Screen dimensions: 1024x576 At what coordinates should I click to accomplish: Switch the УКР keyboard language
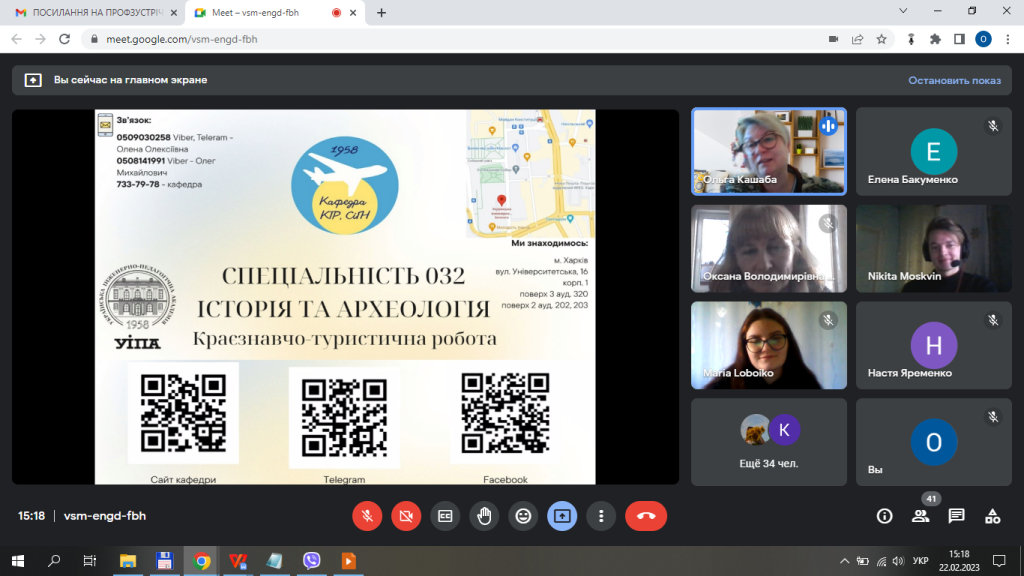pyautogui.click(x=920, y=561)
